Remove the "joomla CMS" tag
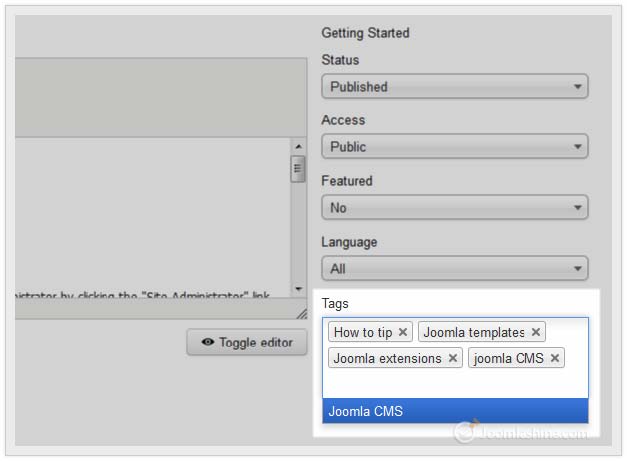Screen dimensions: 627x461 pos(555,358)
